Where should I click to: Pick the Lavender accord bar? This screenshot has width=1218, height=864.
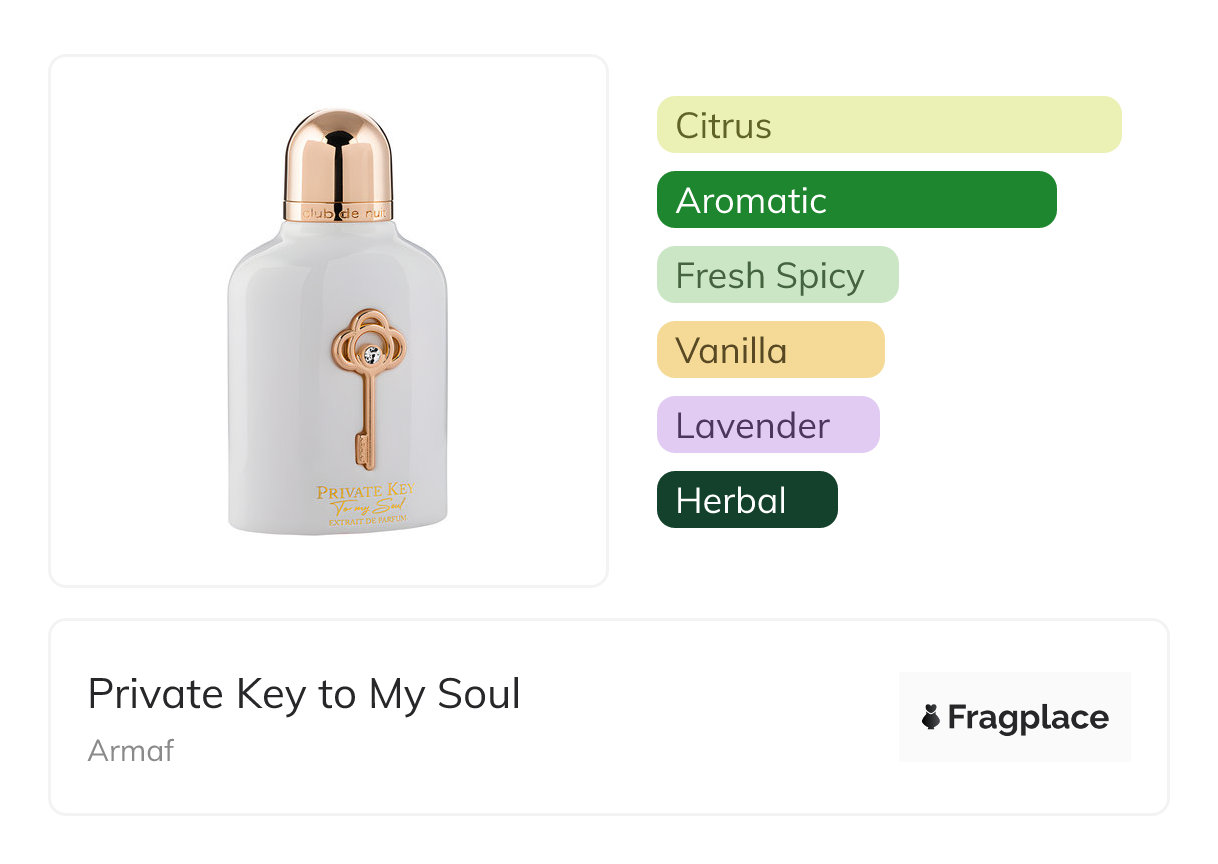coord(767,425)
